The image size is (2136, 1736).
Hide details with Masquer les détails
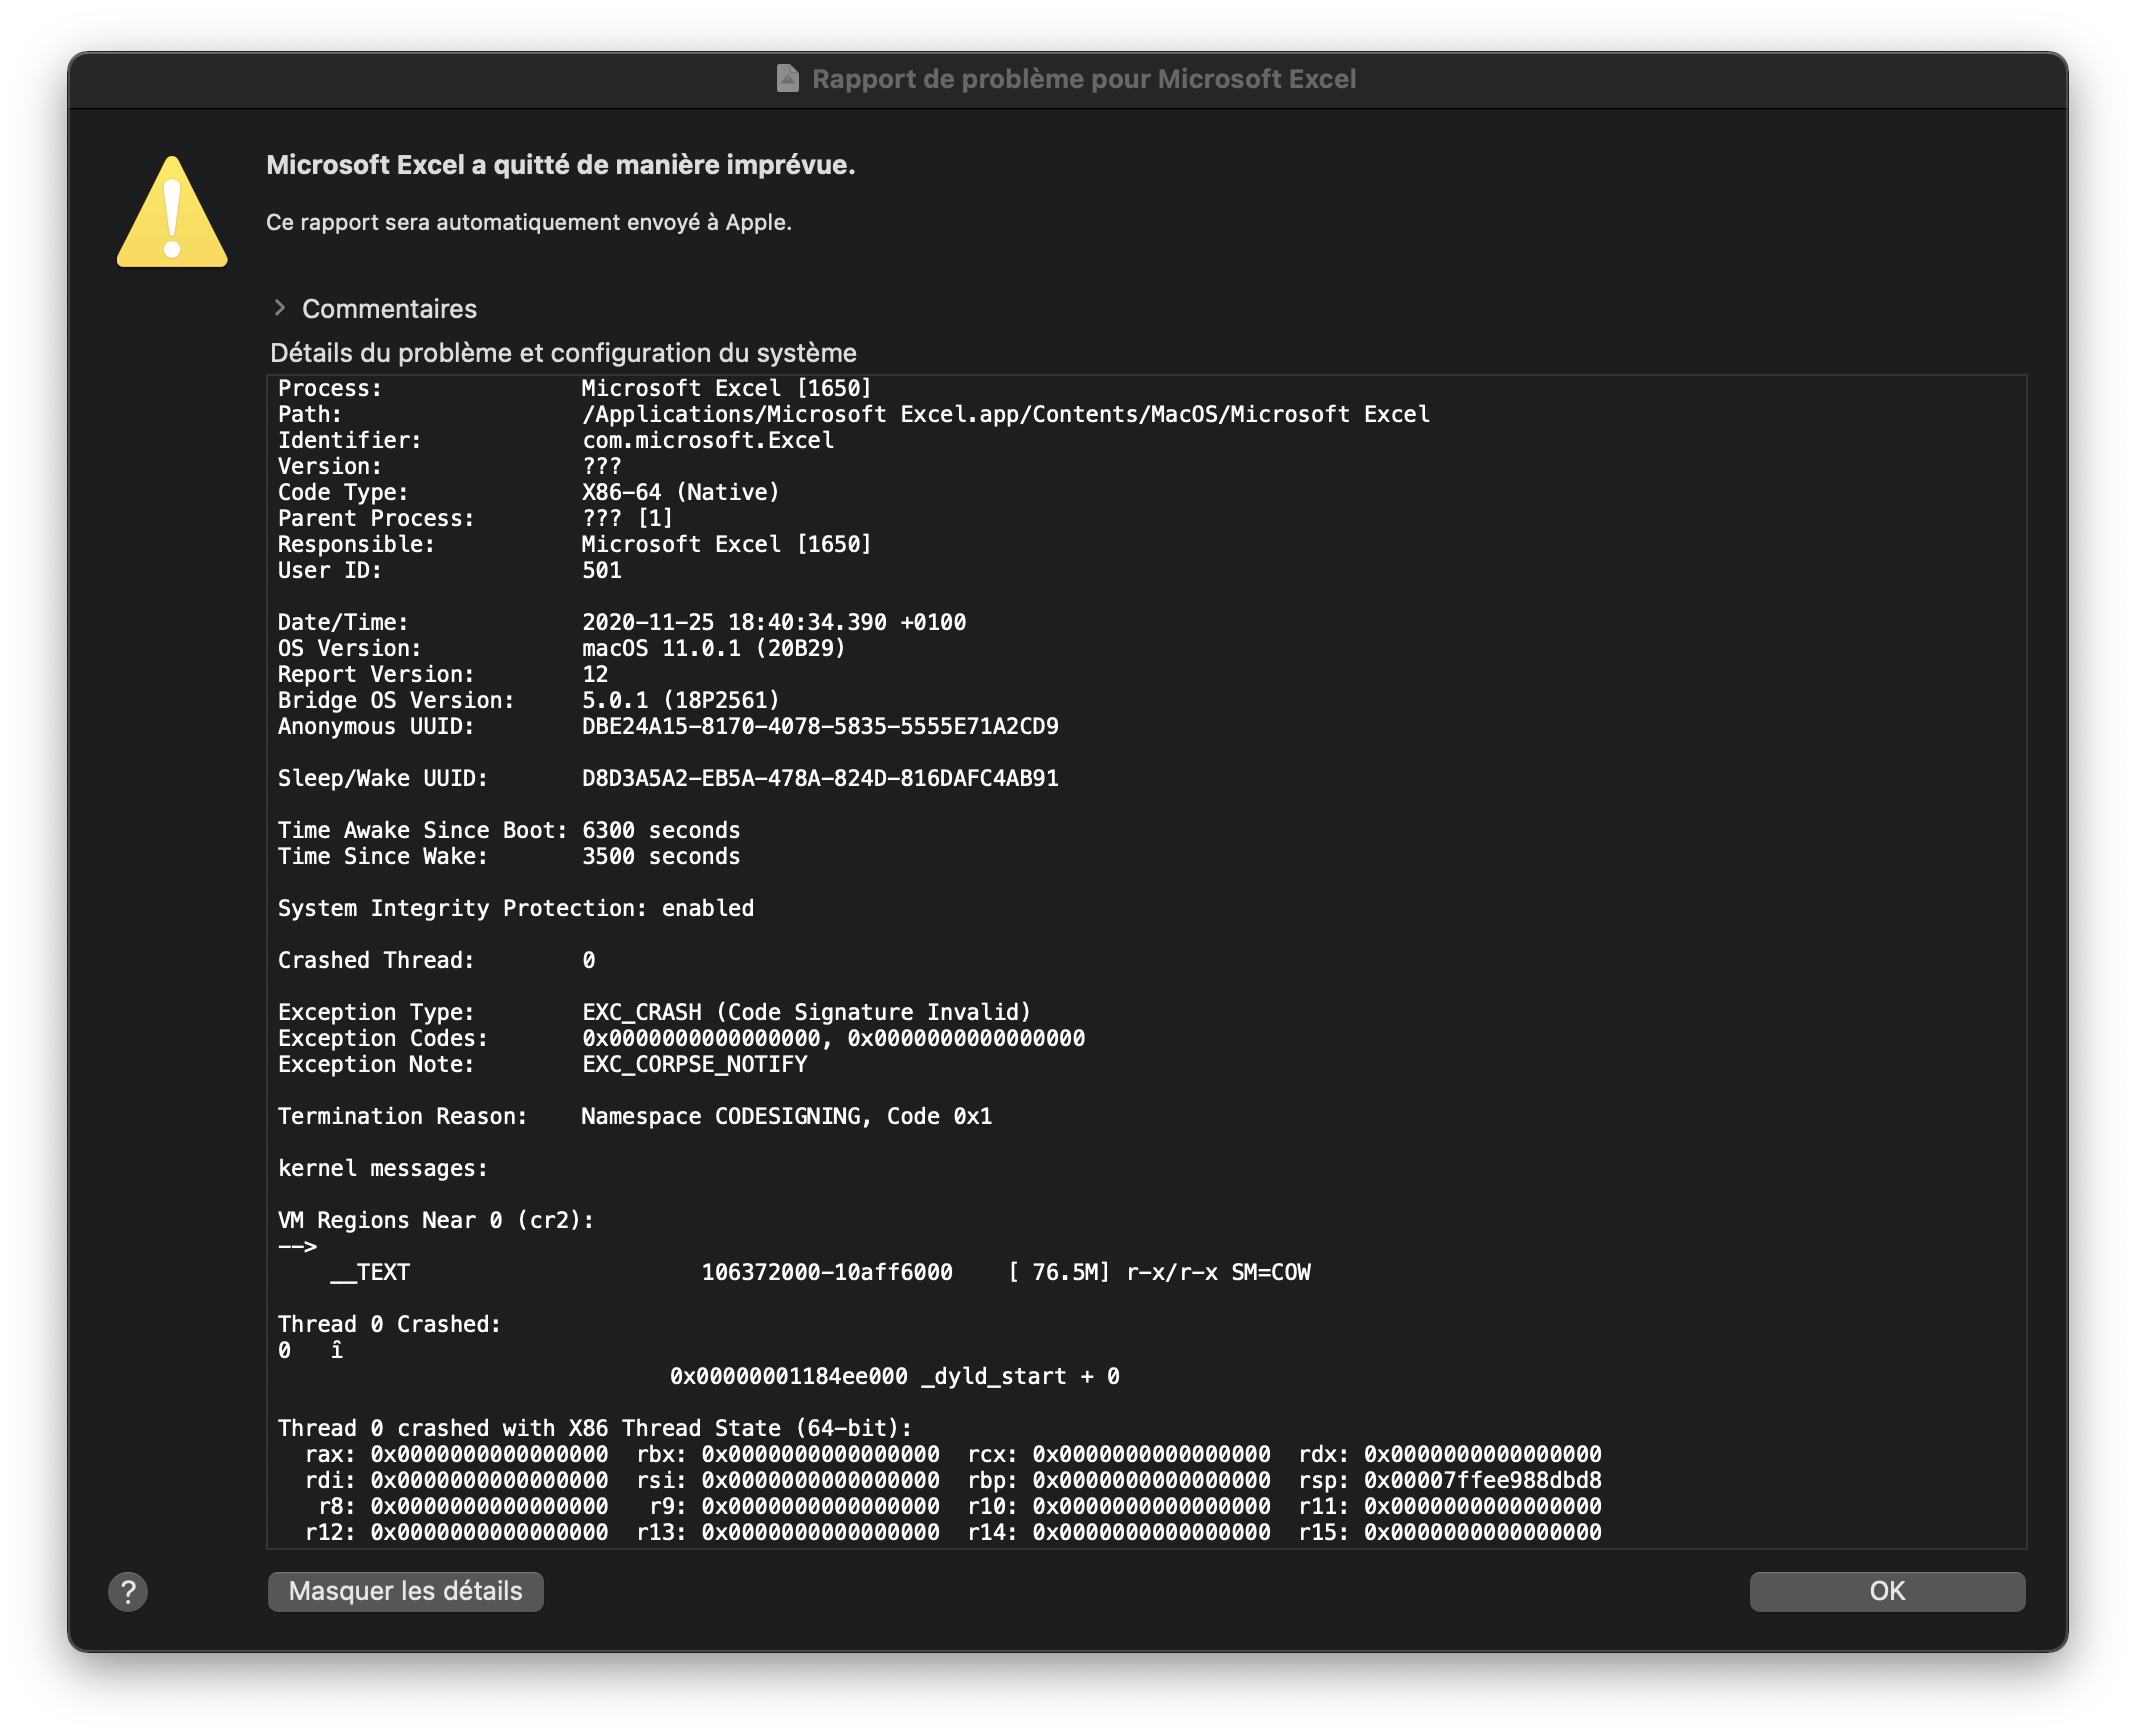(405, 1591)
